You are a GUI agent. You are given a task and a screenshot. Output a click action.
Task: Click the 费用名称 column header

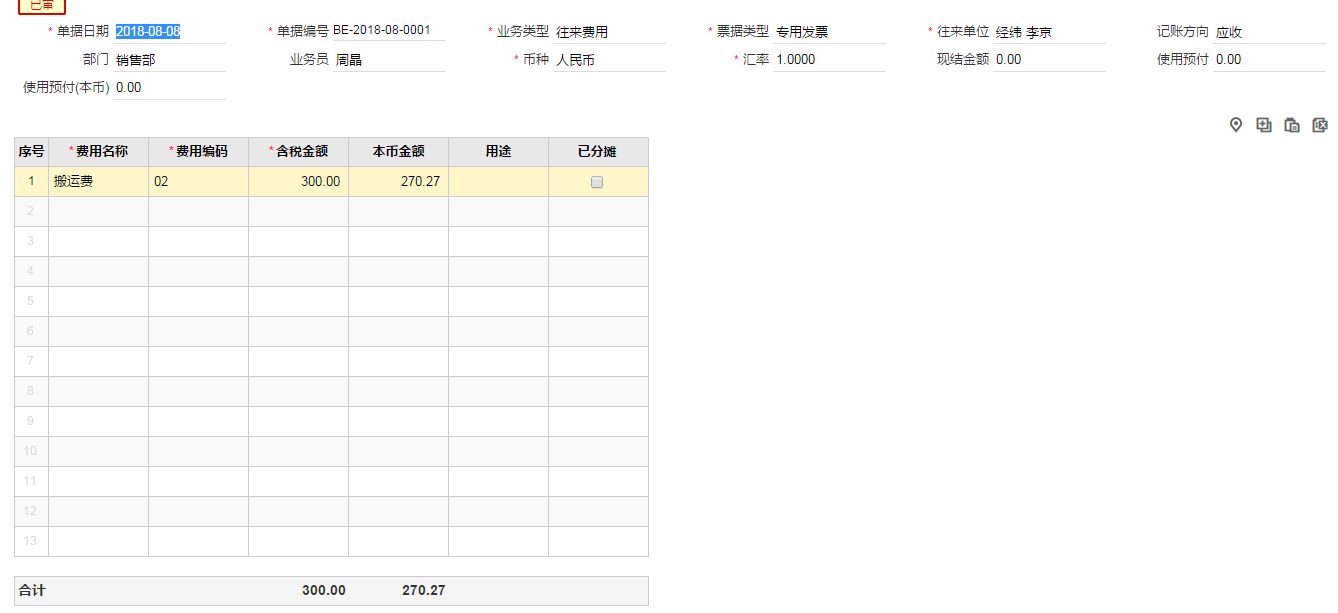pos(98,152)
